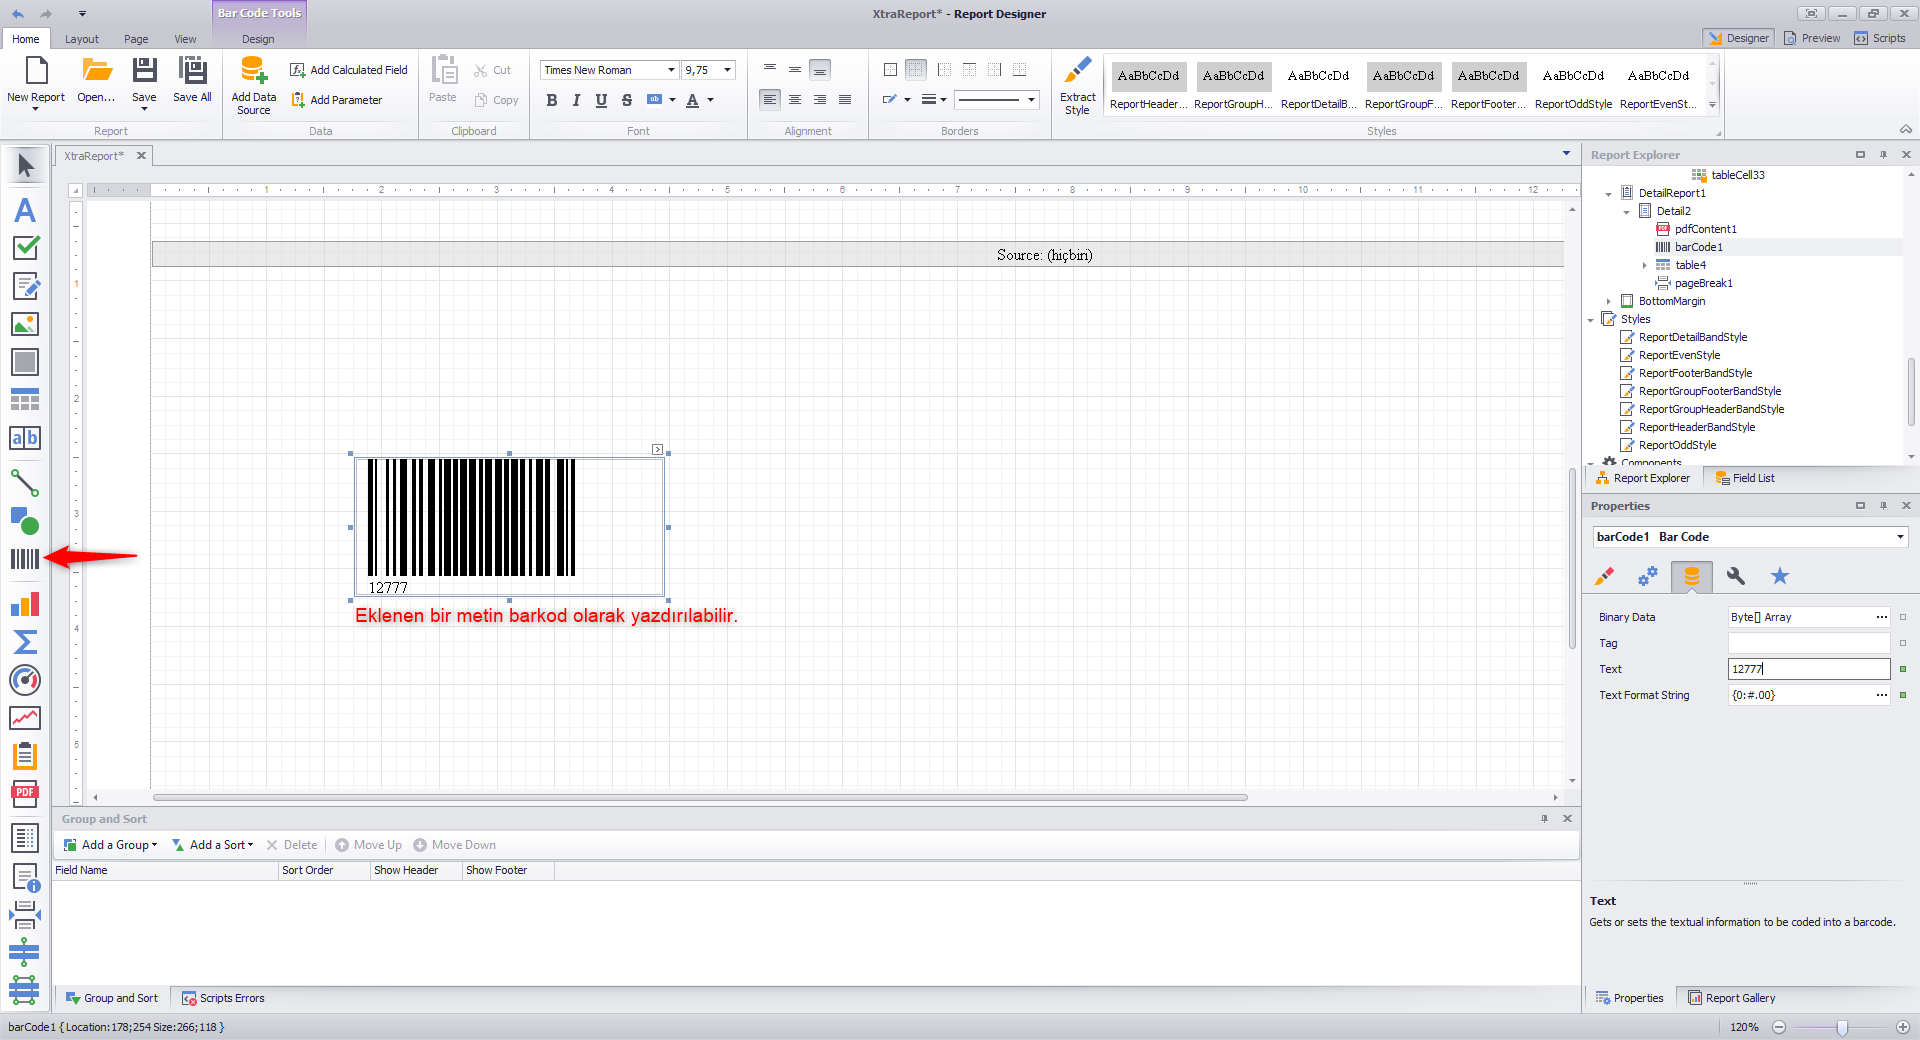
Task: Switch to the Report Gallery tab
Action: [x=1732, y=998]
